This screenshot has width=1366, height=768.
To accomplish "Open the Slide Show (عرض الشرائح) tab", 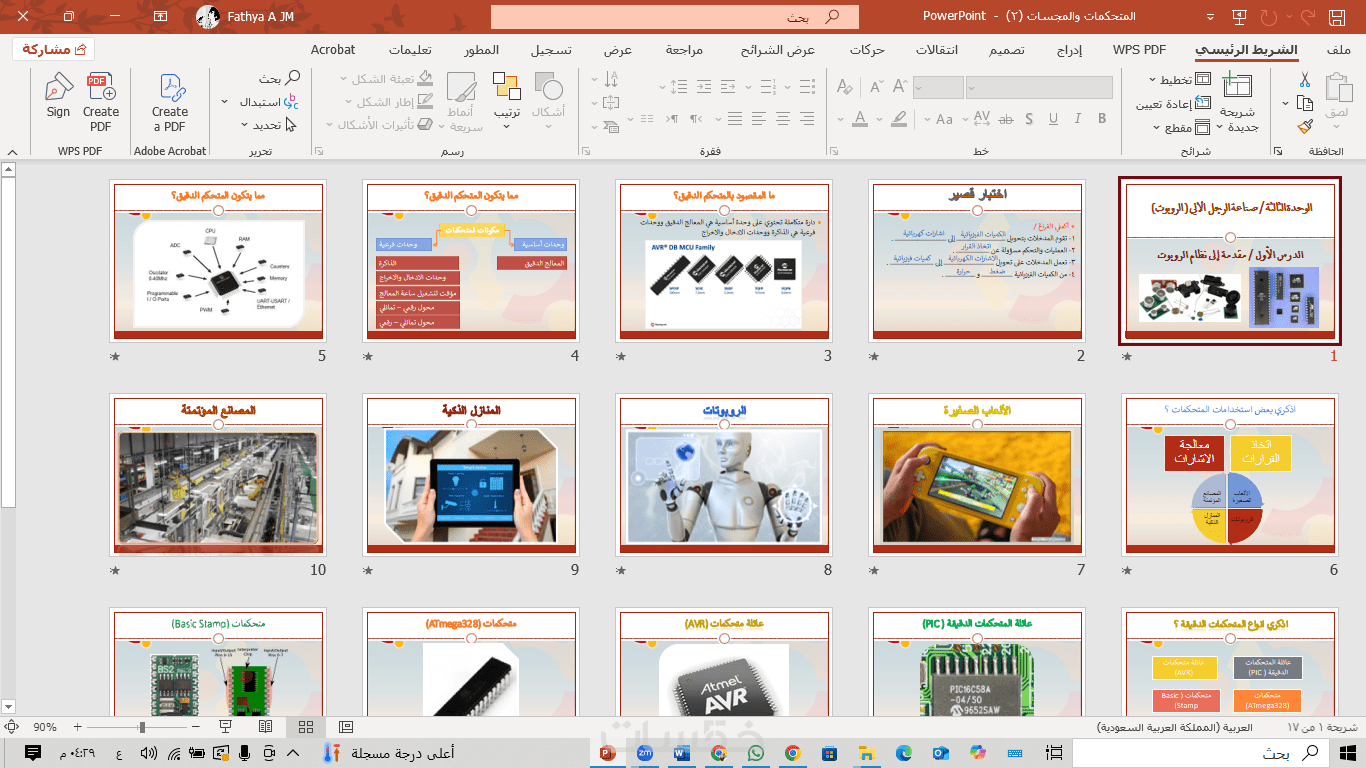I will (x=778, y=50).
